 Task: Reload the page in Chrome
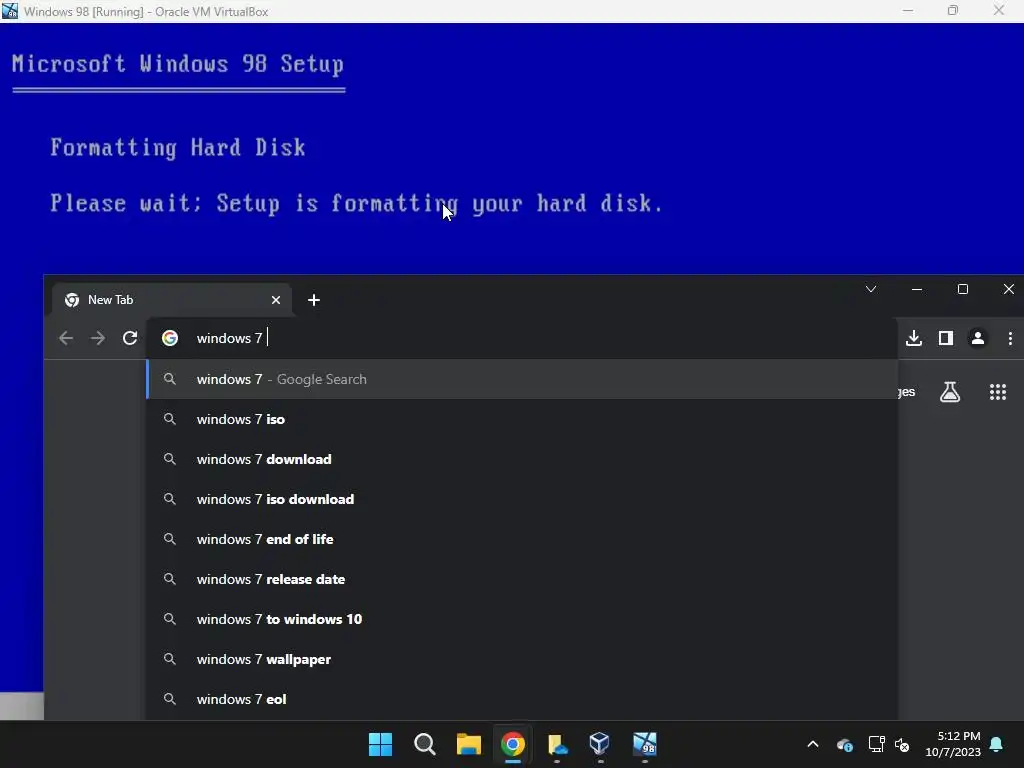point(130,338)
